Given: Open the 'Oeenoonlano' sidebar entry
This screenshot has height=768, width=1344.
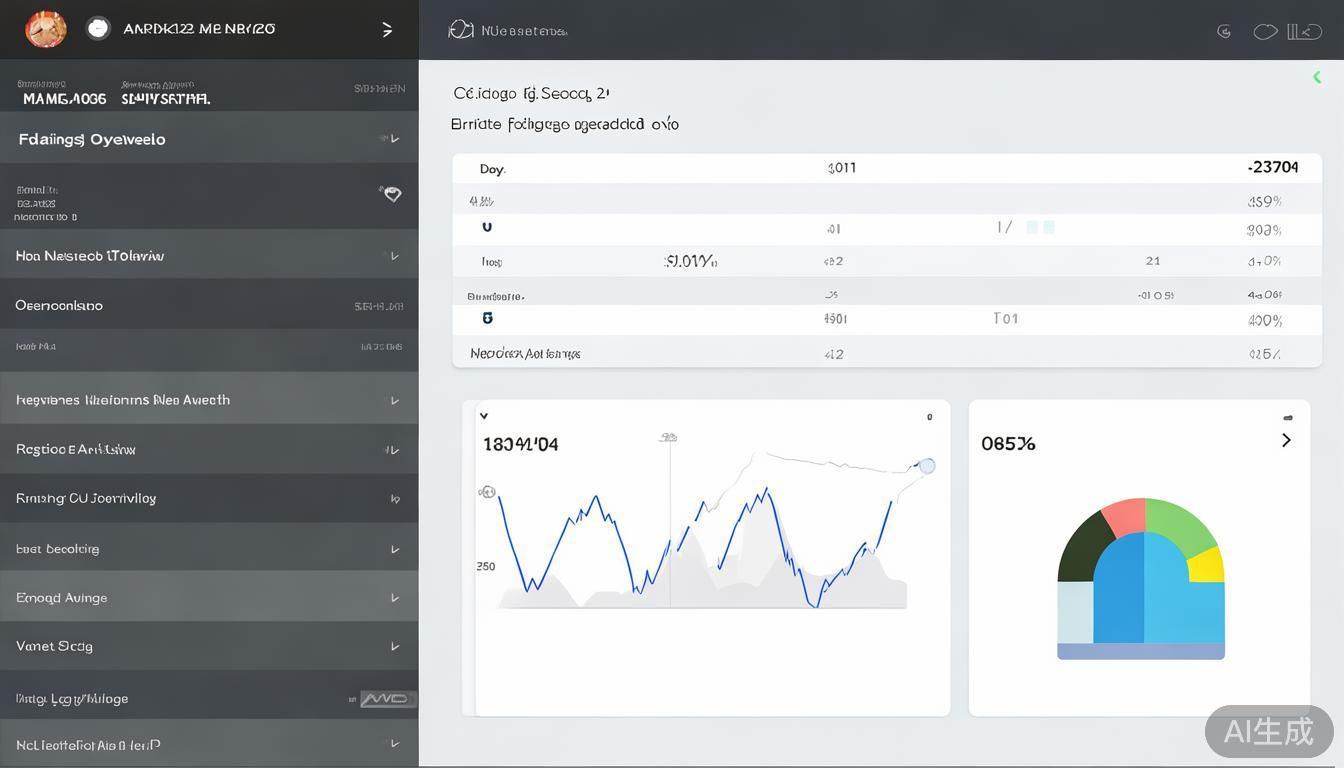Looking at the screenshot, I should (59, 305).
